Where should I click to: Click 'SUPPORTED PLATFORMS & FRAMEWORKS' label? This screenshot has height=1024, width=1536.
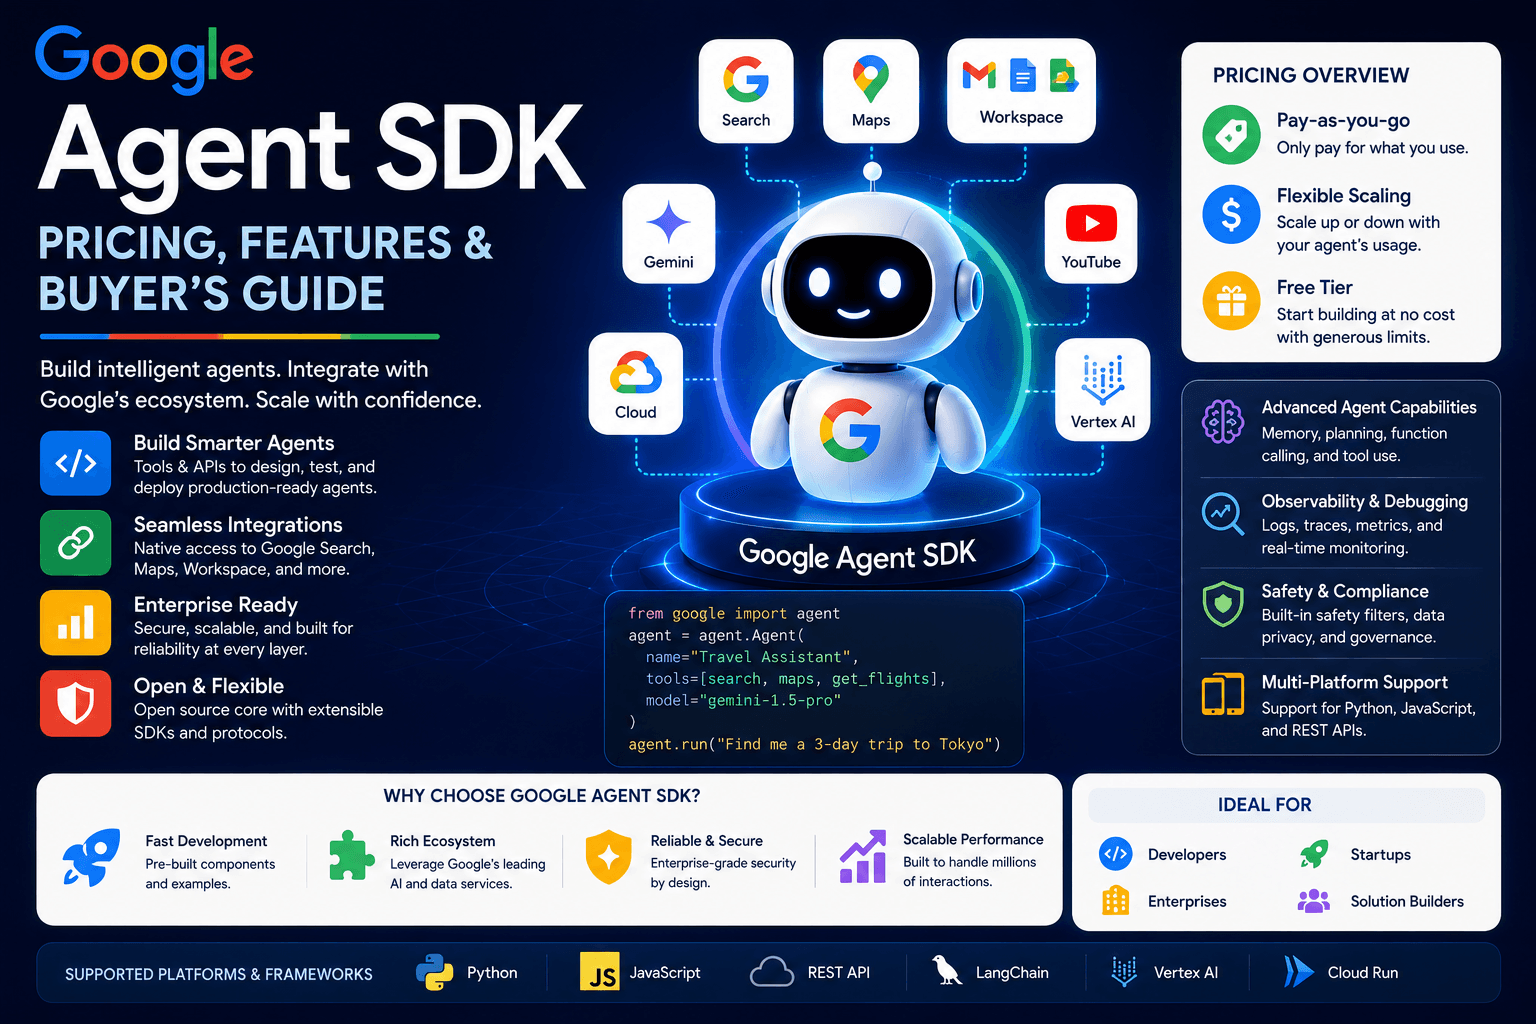point(219,974)
